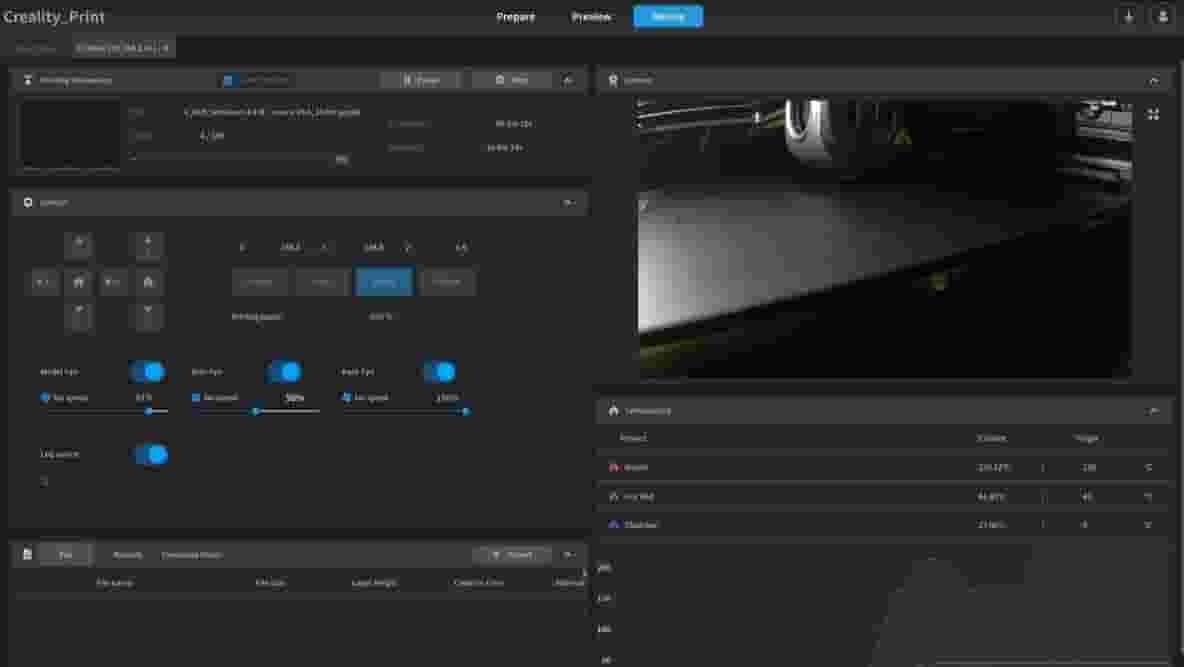Collapse the Control panel
The width and height of the screenshot is (1184, 667).
[x=568, y=202]
